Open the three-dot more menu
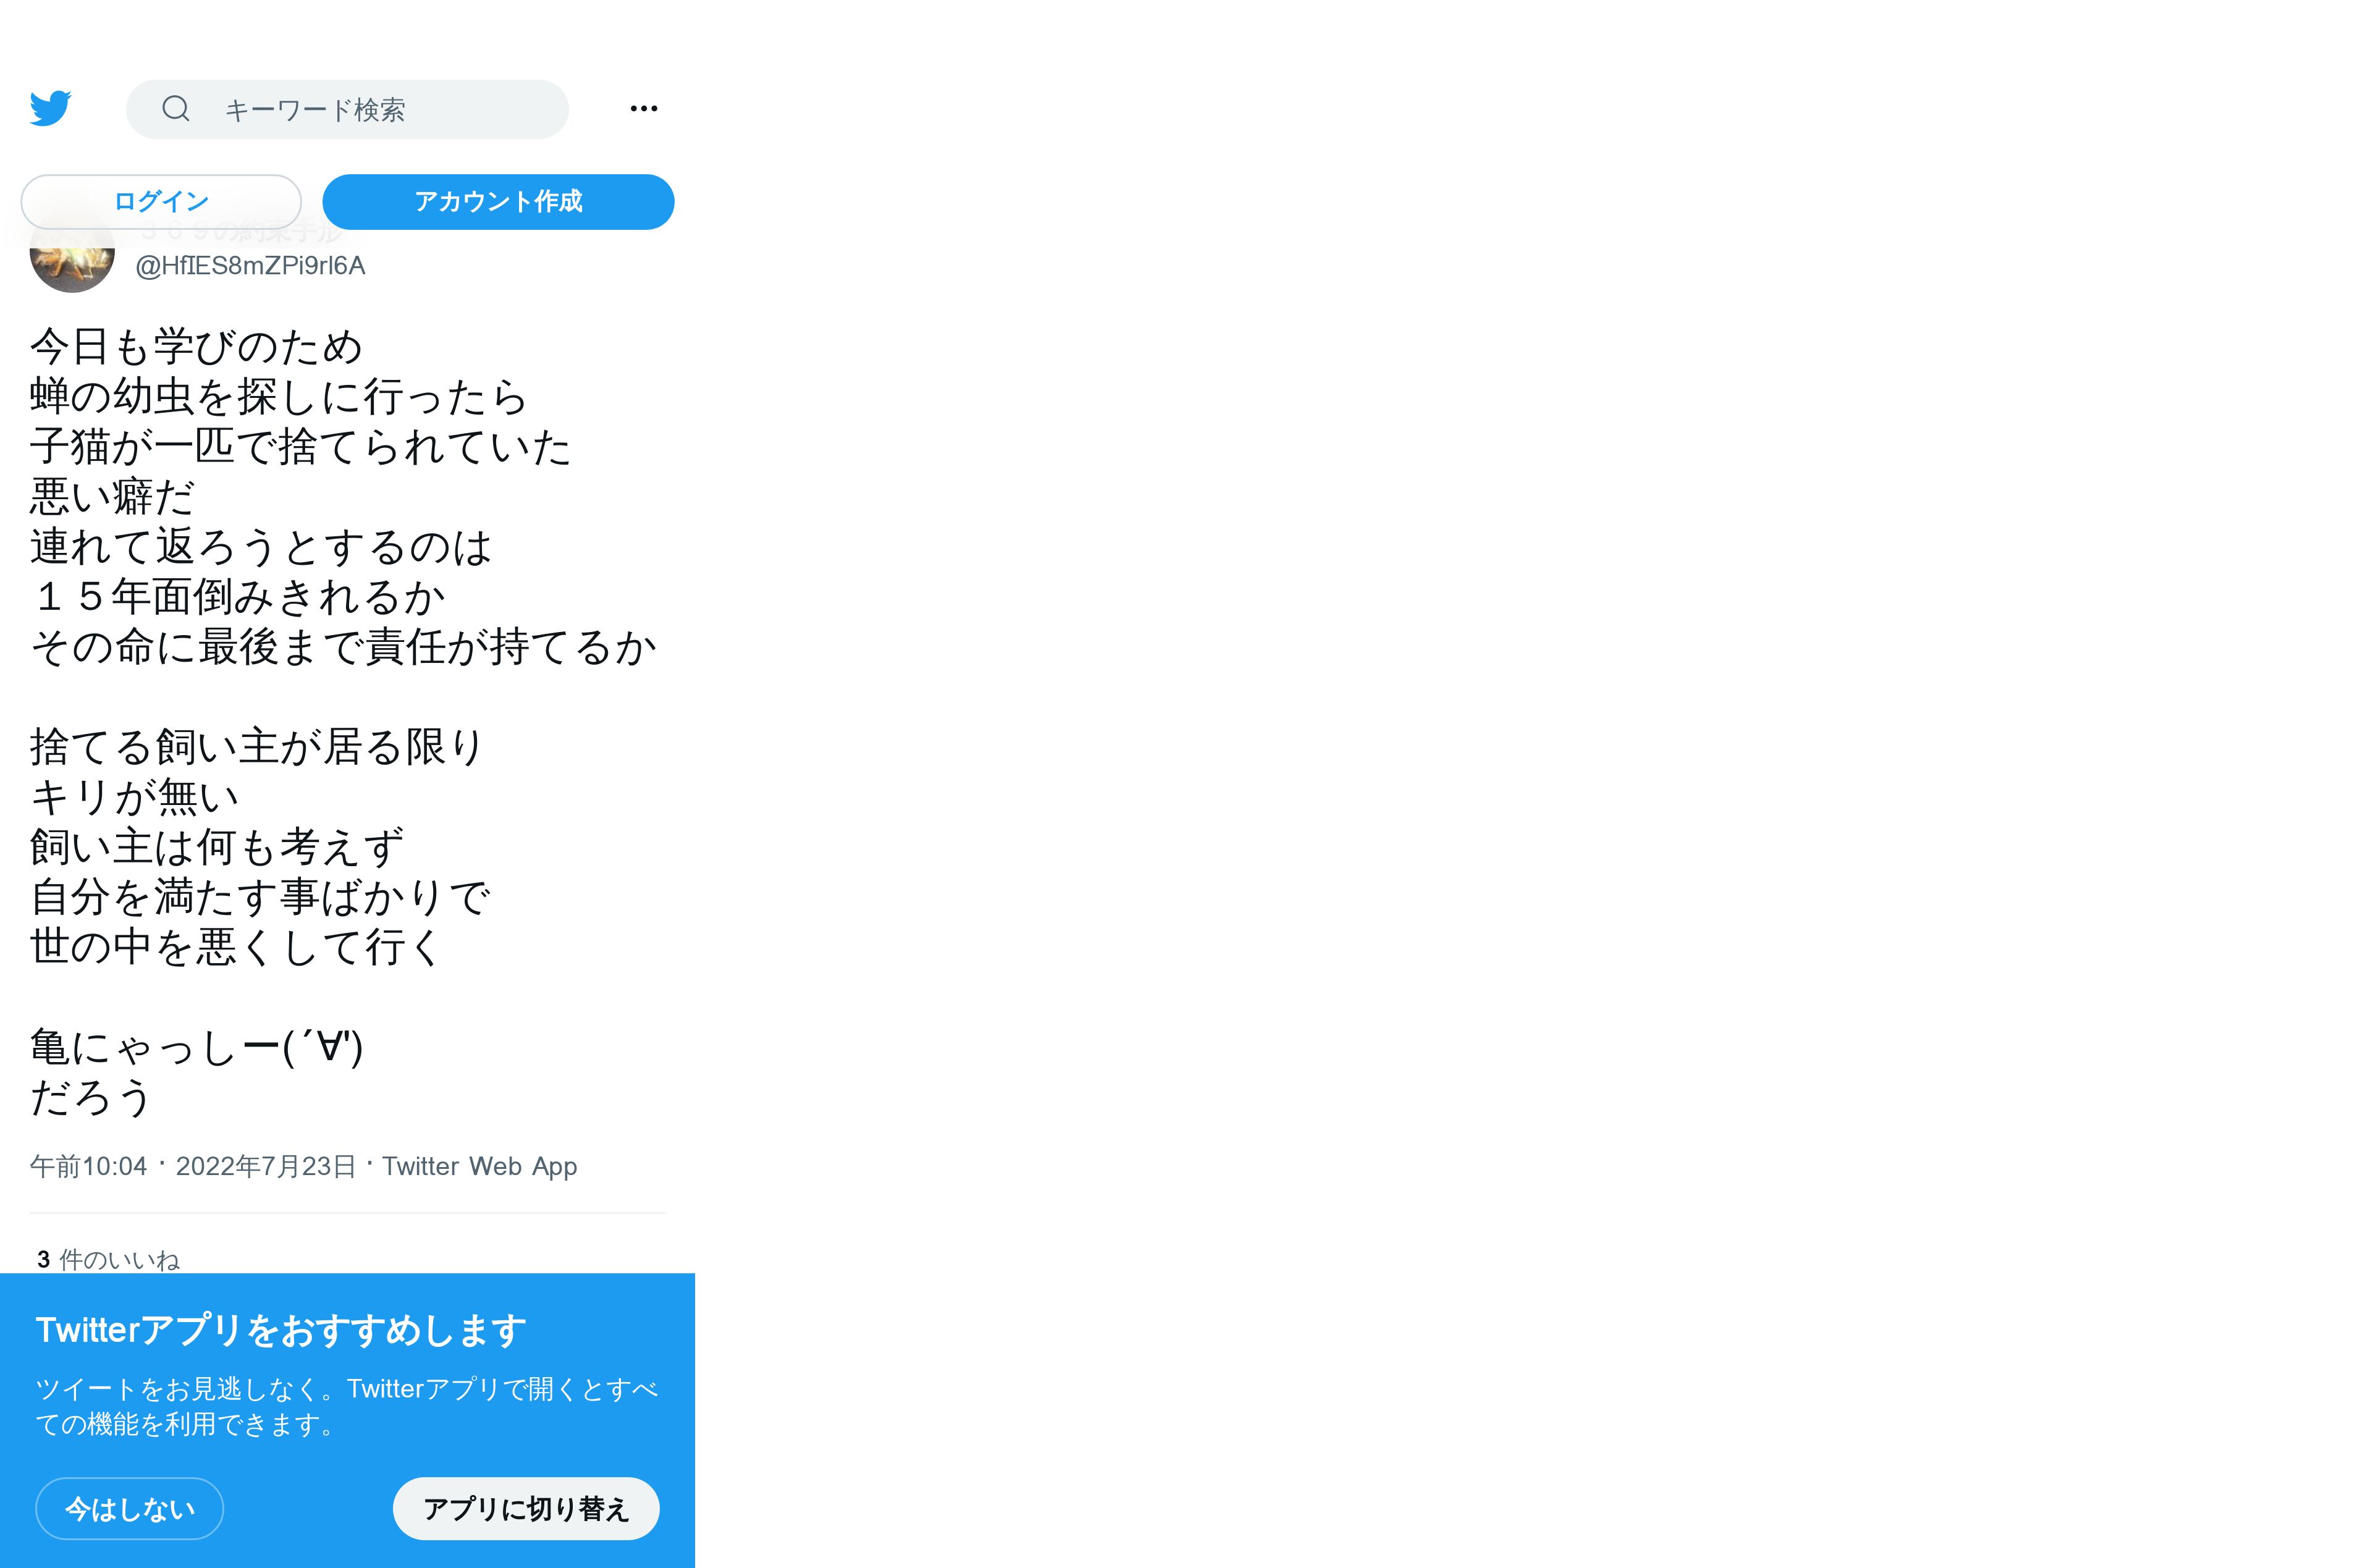The image size is (2380, 1568). tap(644, 108)
